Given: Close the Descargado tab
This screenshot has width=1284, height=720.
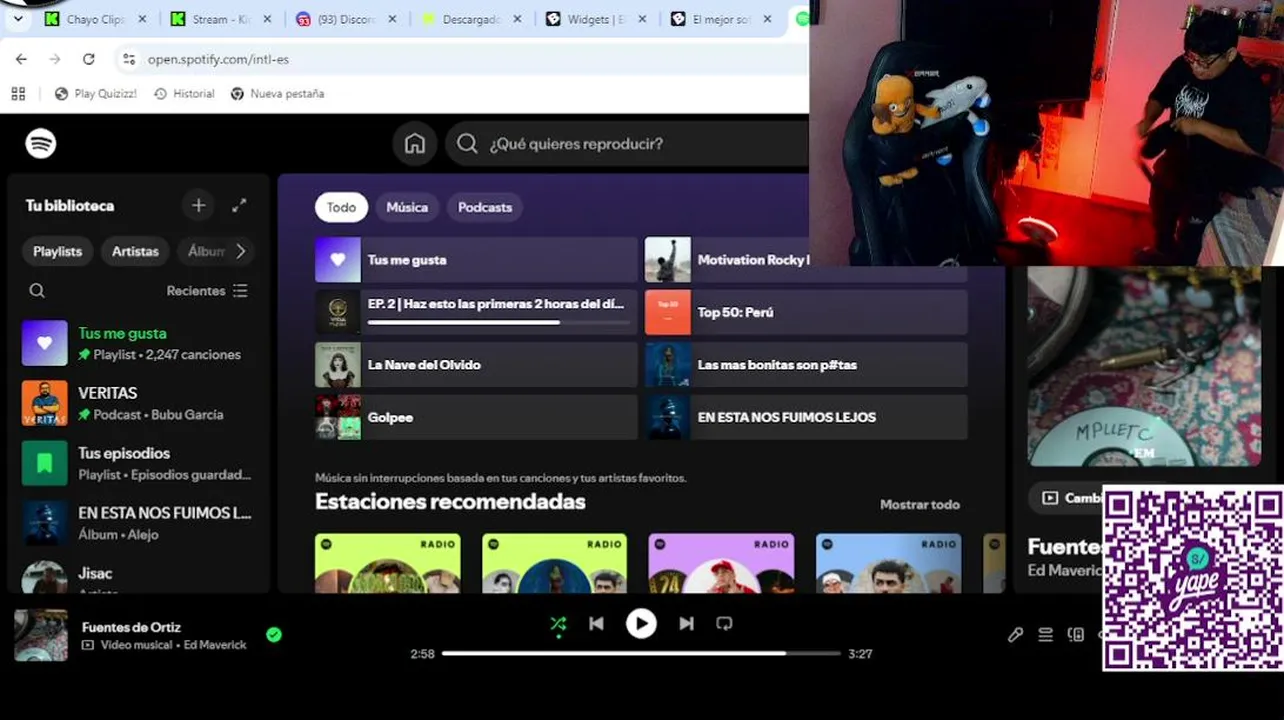Looking at the screenshot, I should click(x=517, y=19).
